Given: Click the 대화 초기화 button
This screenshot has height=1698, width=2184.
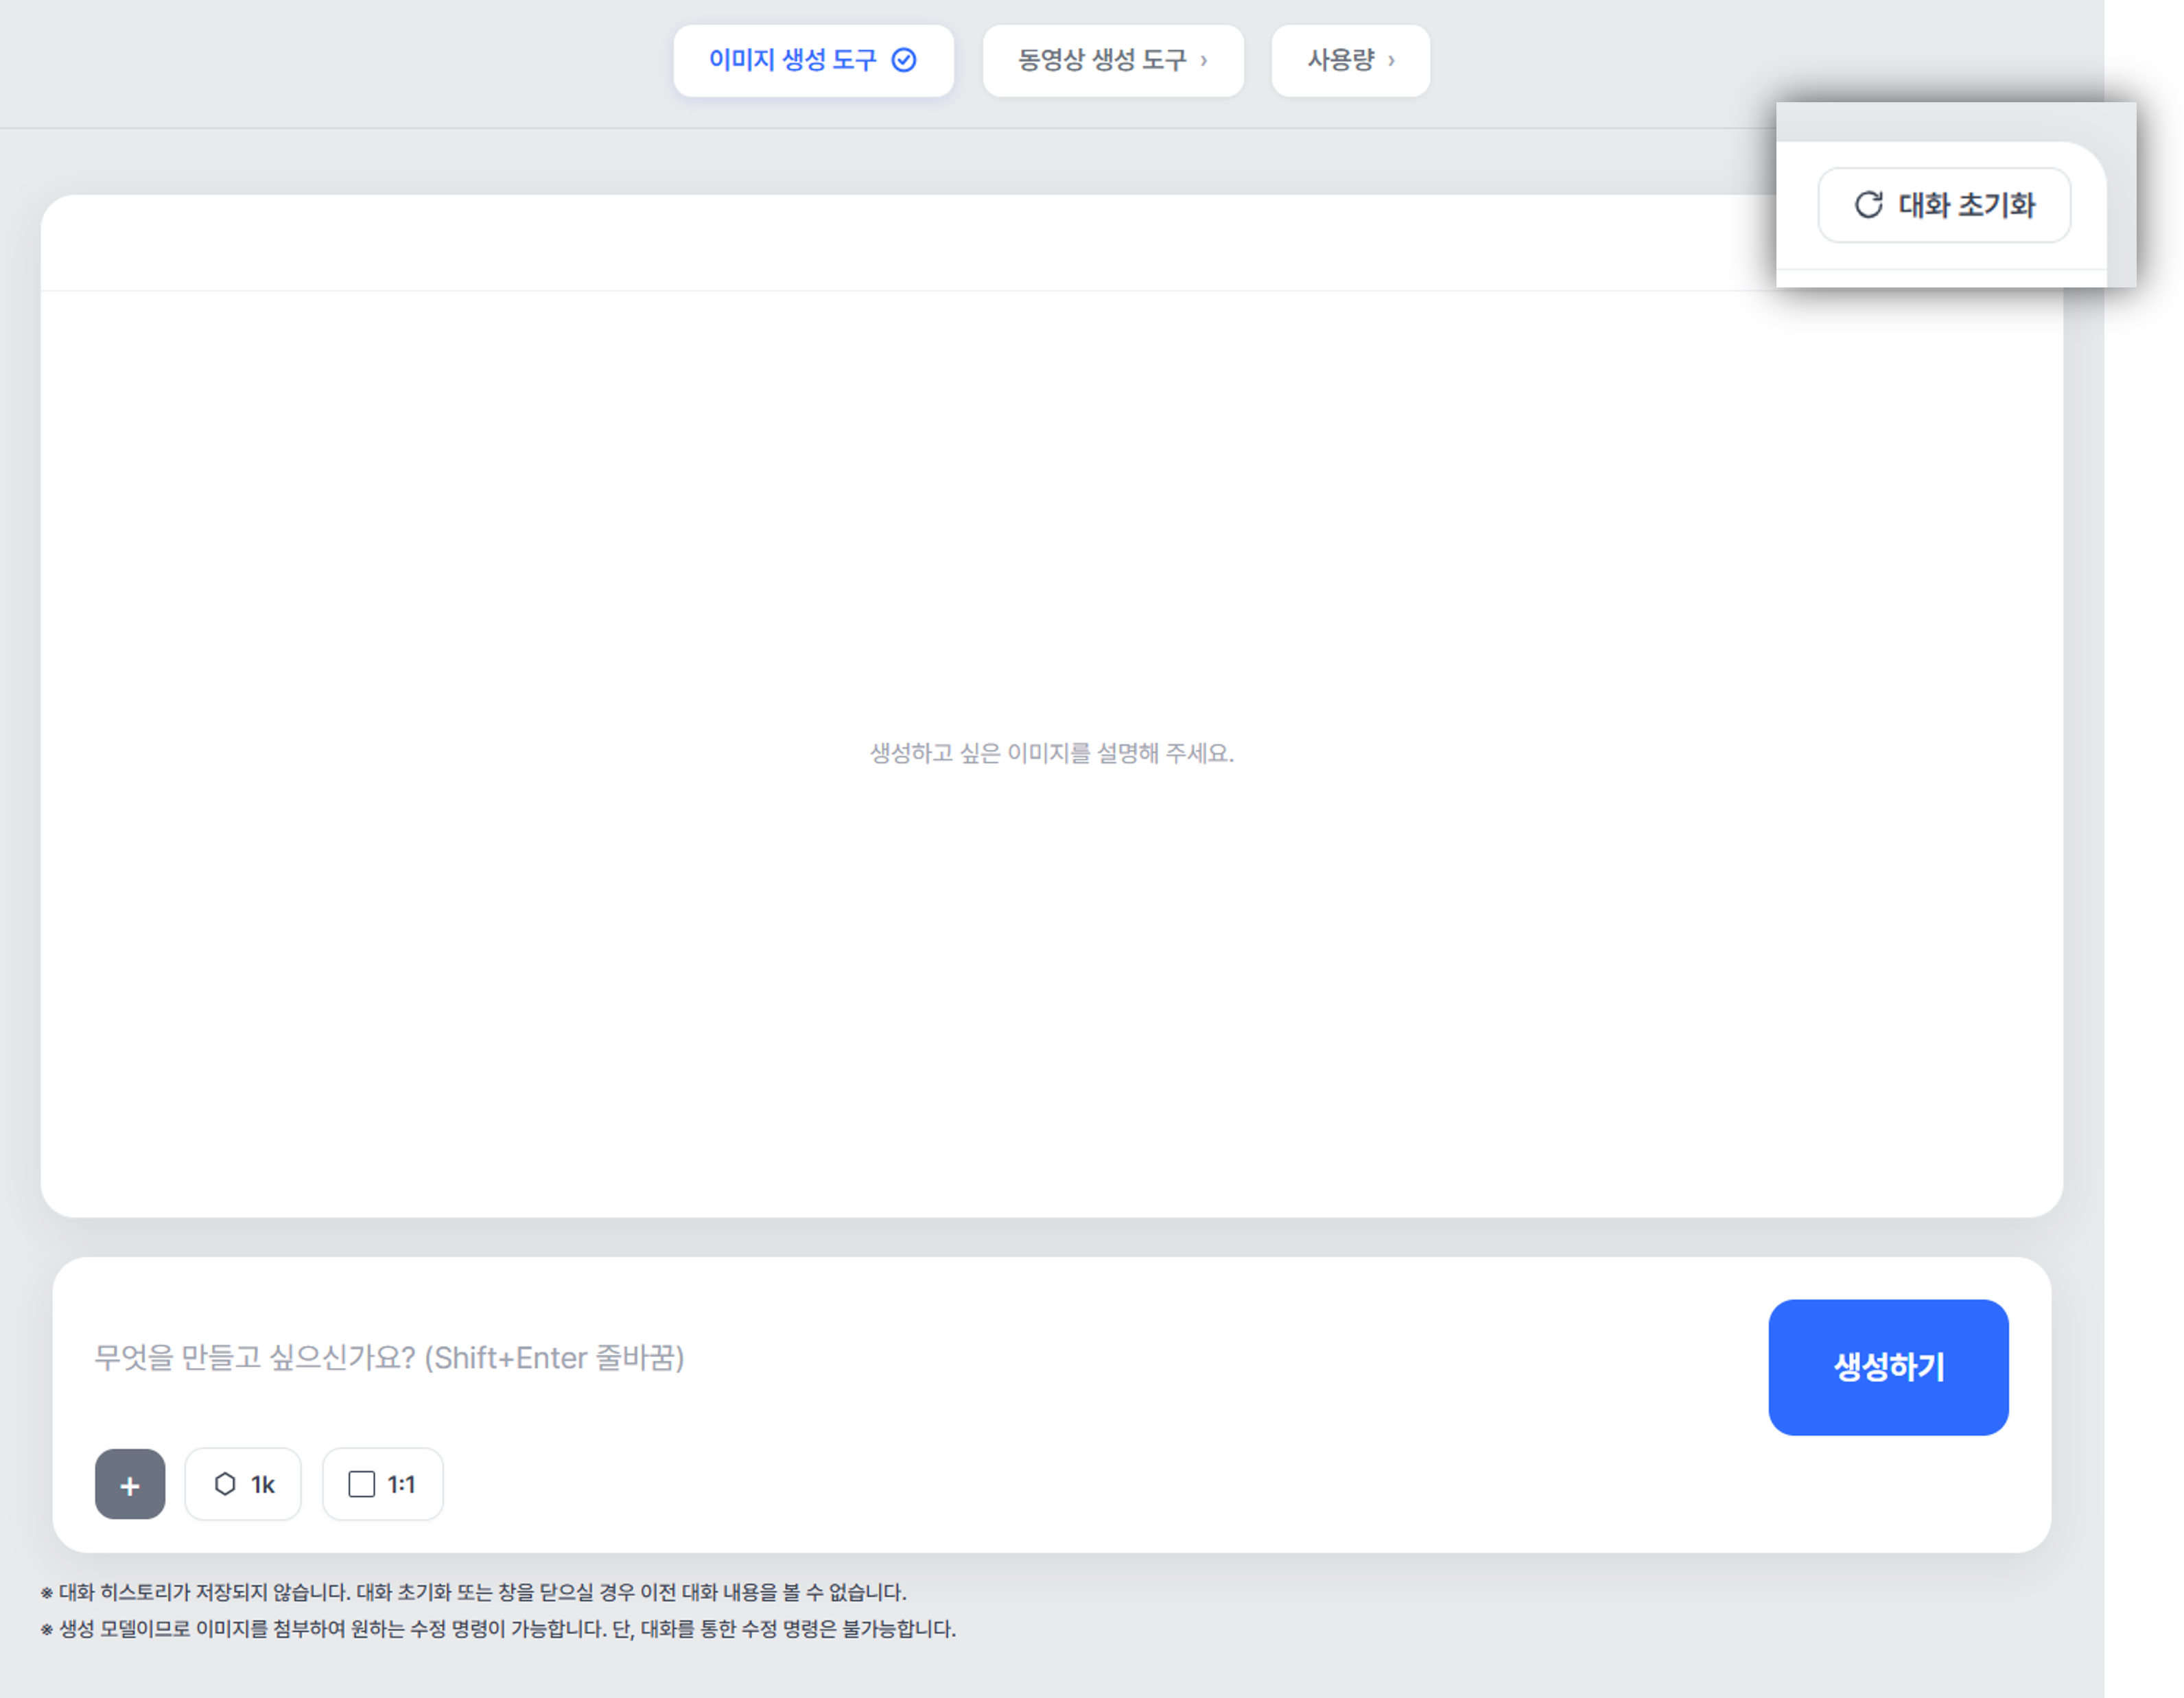Looking at the screenshot, I should 1944,205.
